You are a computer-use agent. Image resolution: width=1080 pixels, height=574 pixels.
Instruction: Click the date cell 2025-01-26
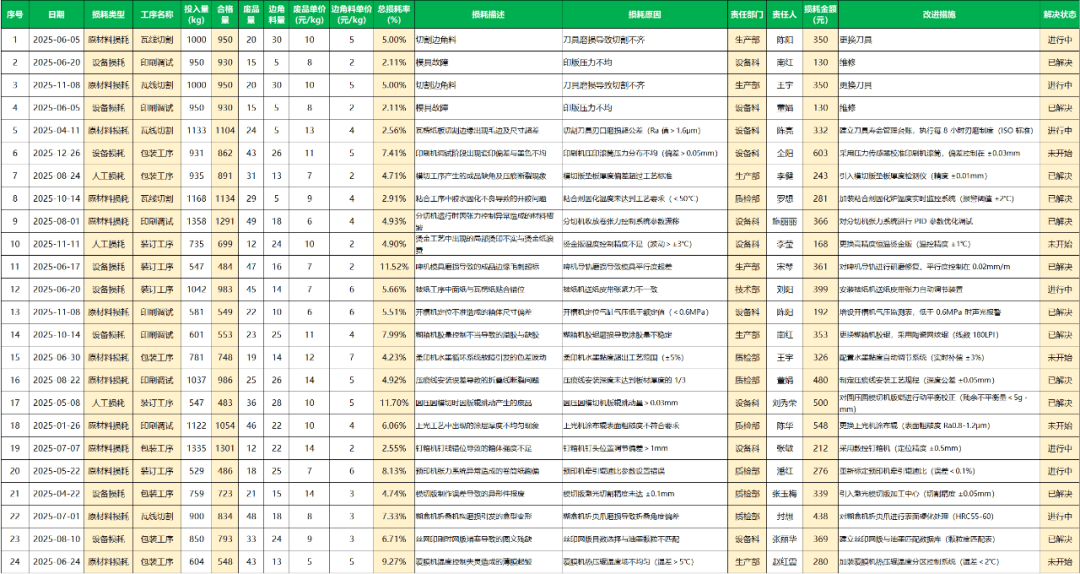coord(56,425)
